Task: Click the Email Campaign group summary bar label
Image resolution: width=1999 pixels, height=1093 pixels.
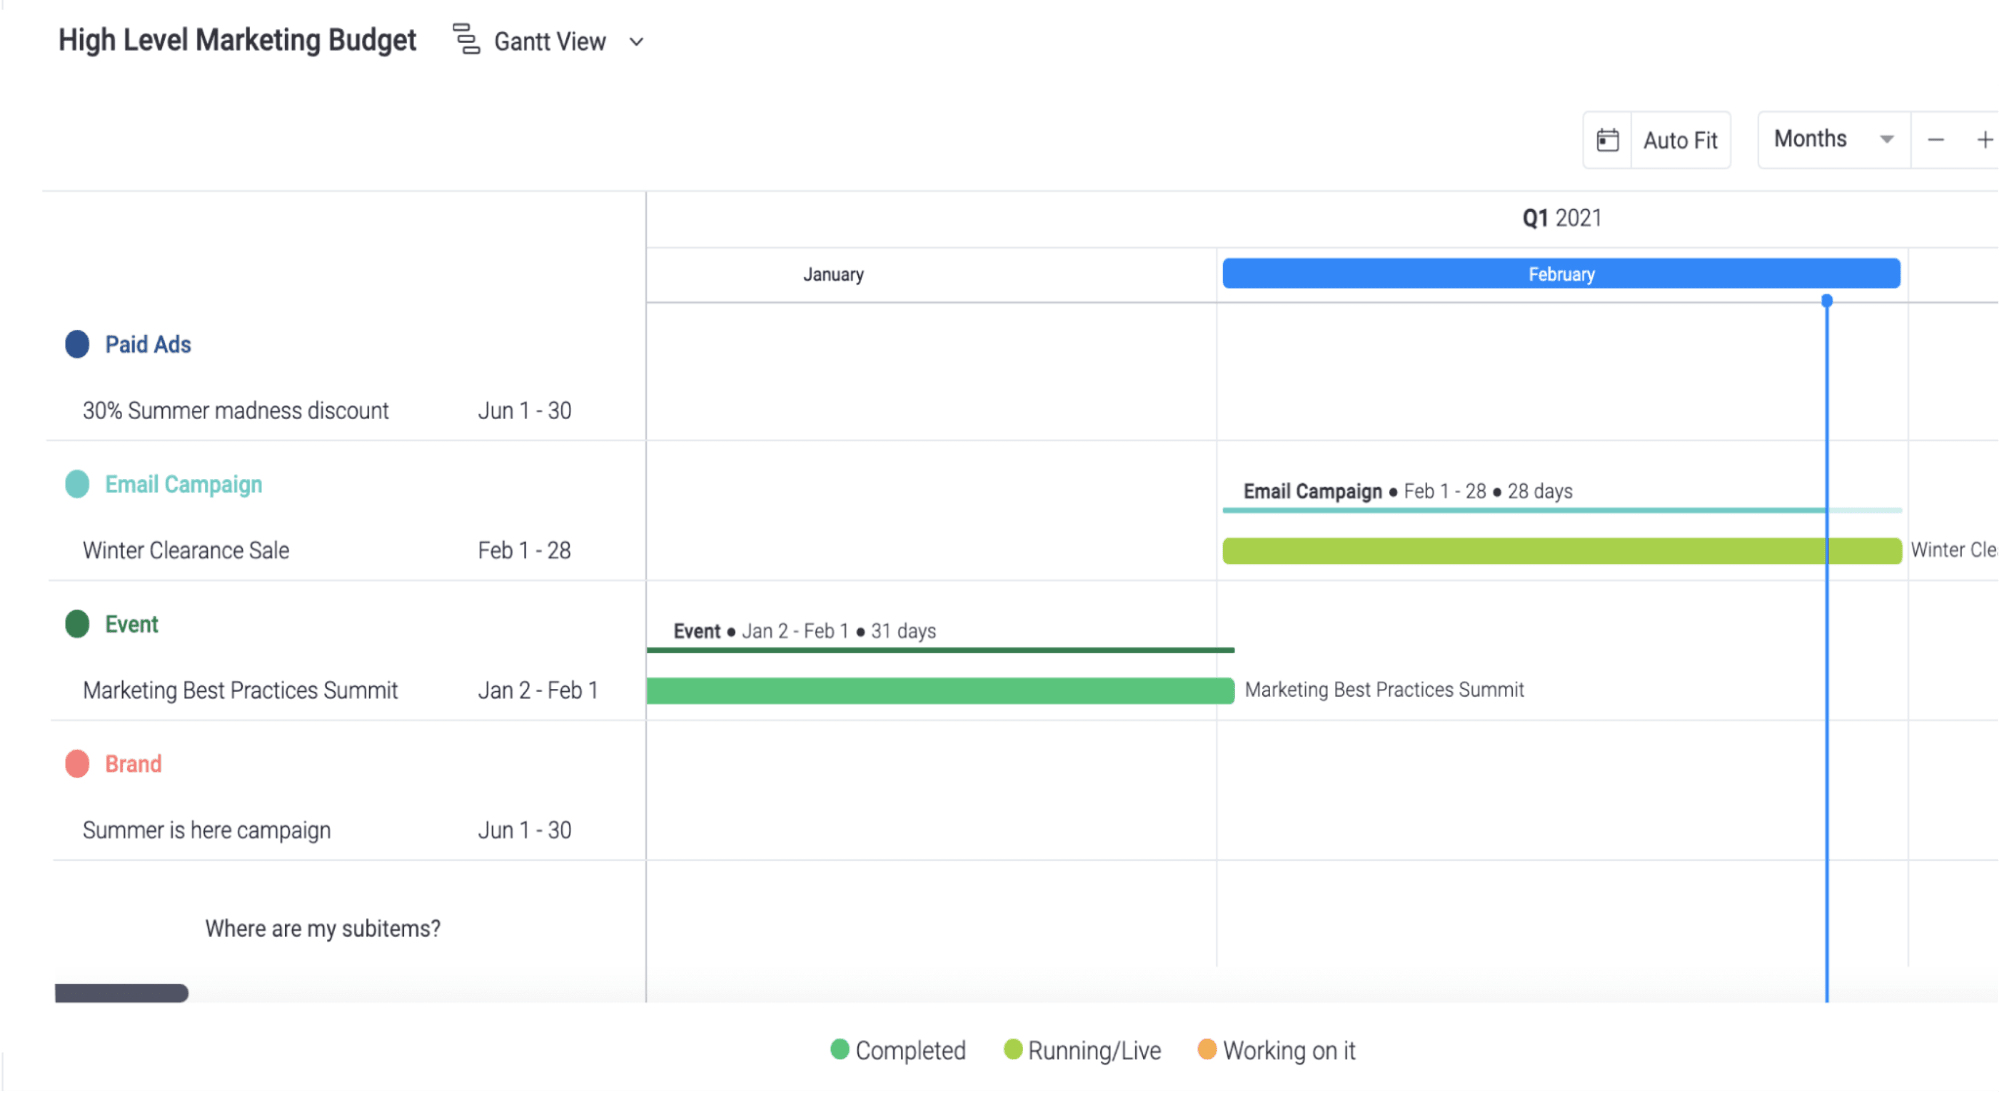Action: [x=1408, y=491]
